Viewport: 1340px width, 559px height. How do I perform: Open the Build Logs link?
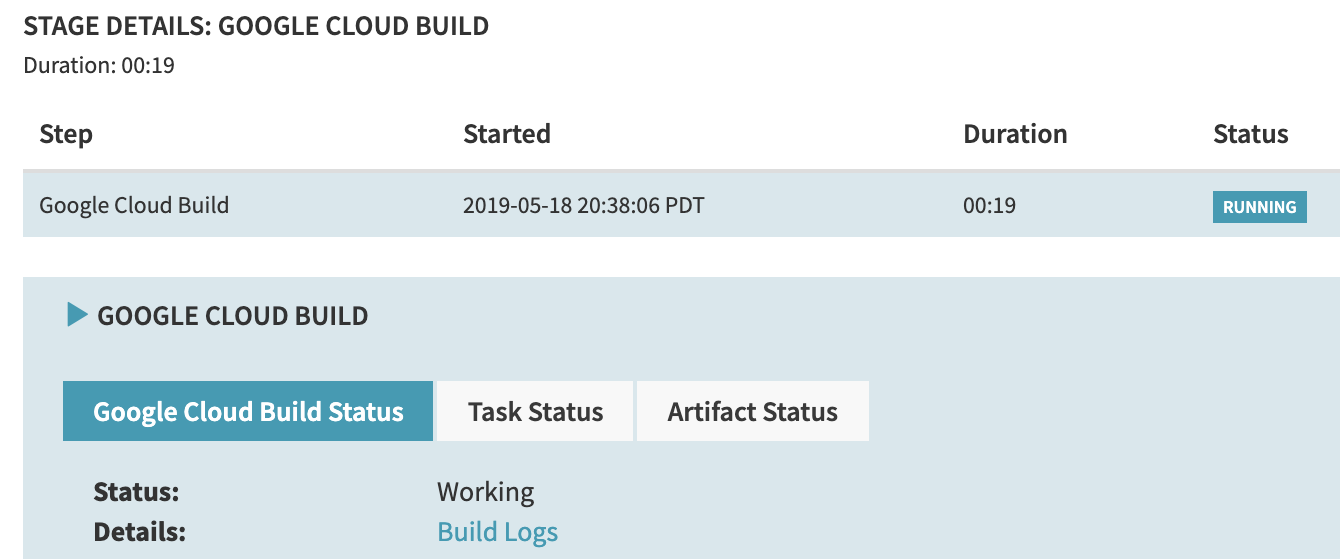pyautogui.click(x=497, y=532)
